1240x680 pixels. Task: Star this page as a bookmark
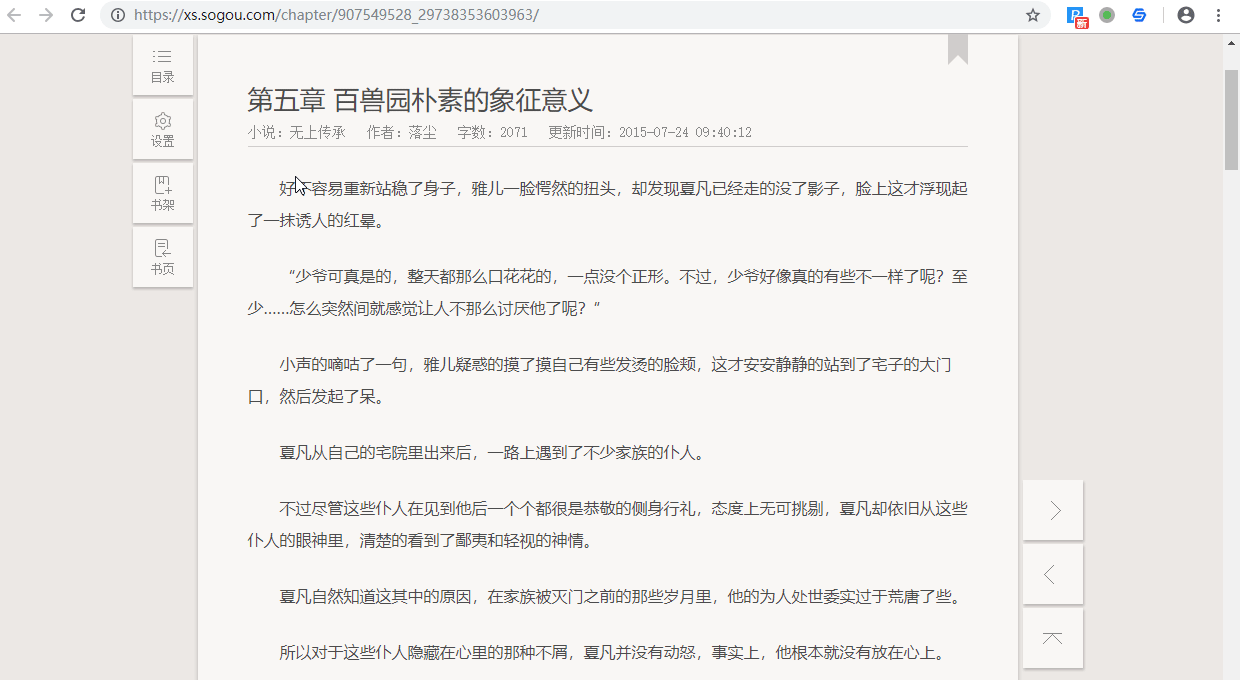pyautogui.click(x=1033, y=15)
